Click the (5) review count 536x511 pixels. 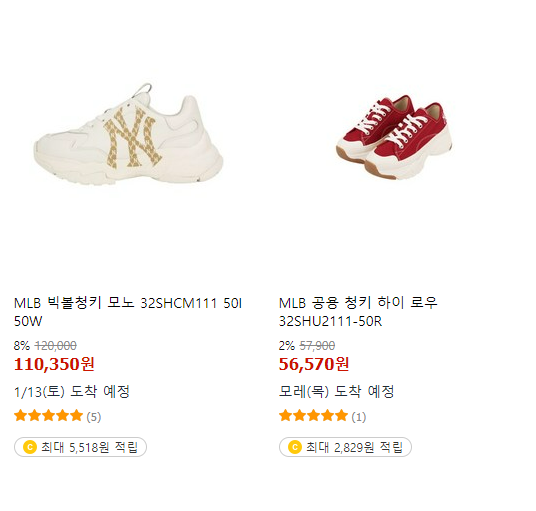point(94,417)
